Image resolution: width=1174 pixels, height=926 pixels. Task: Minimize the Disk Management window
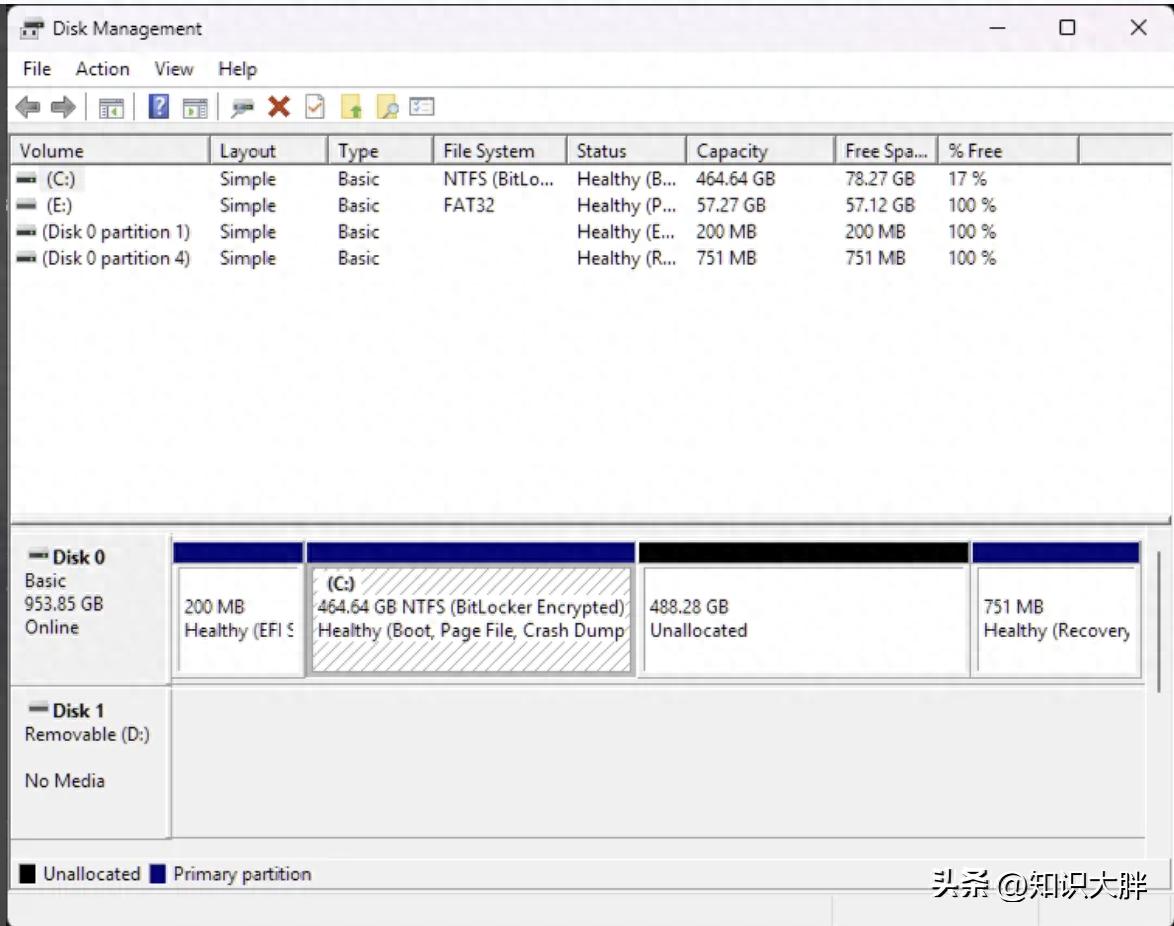(997, 28)
